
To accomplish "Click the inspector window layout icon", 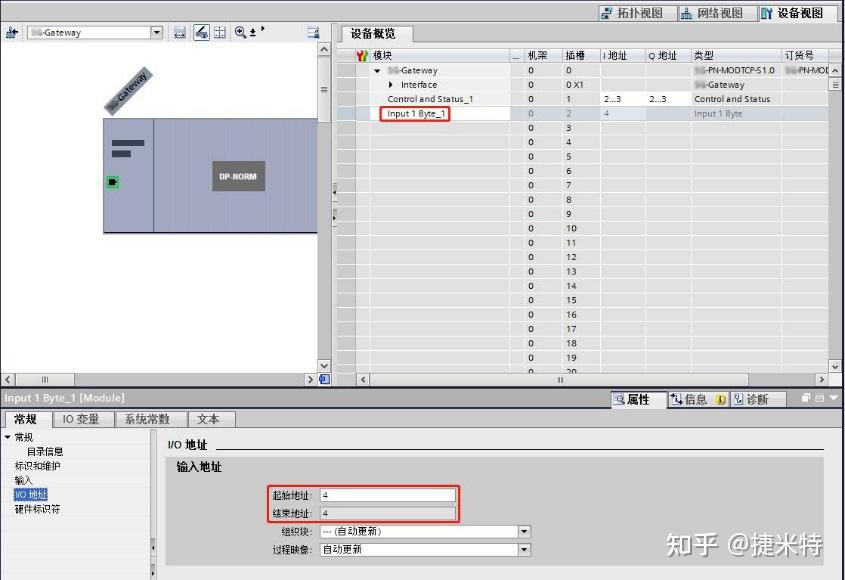I will click(x=819, y=398).
